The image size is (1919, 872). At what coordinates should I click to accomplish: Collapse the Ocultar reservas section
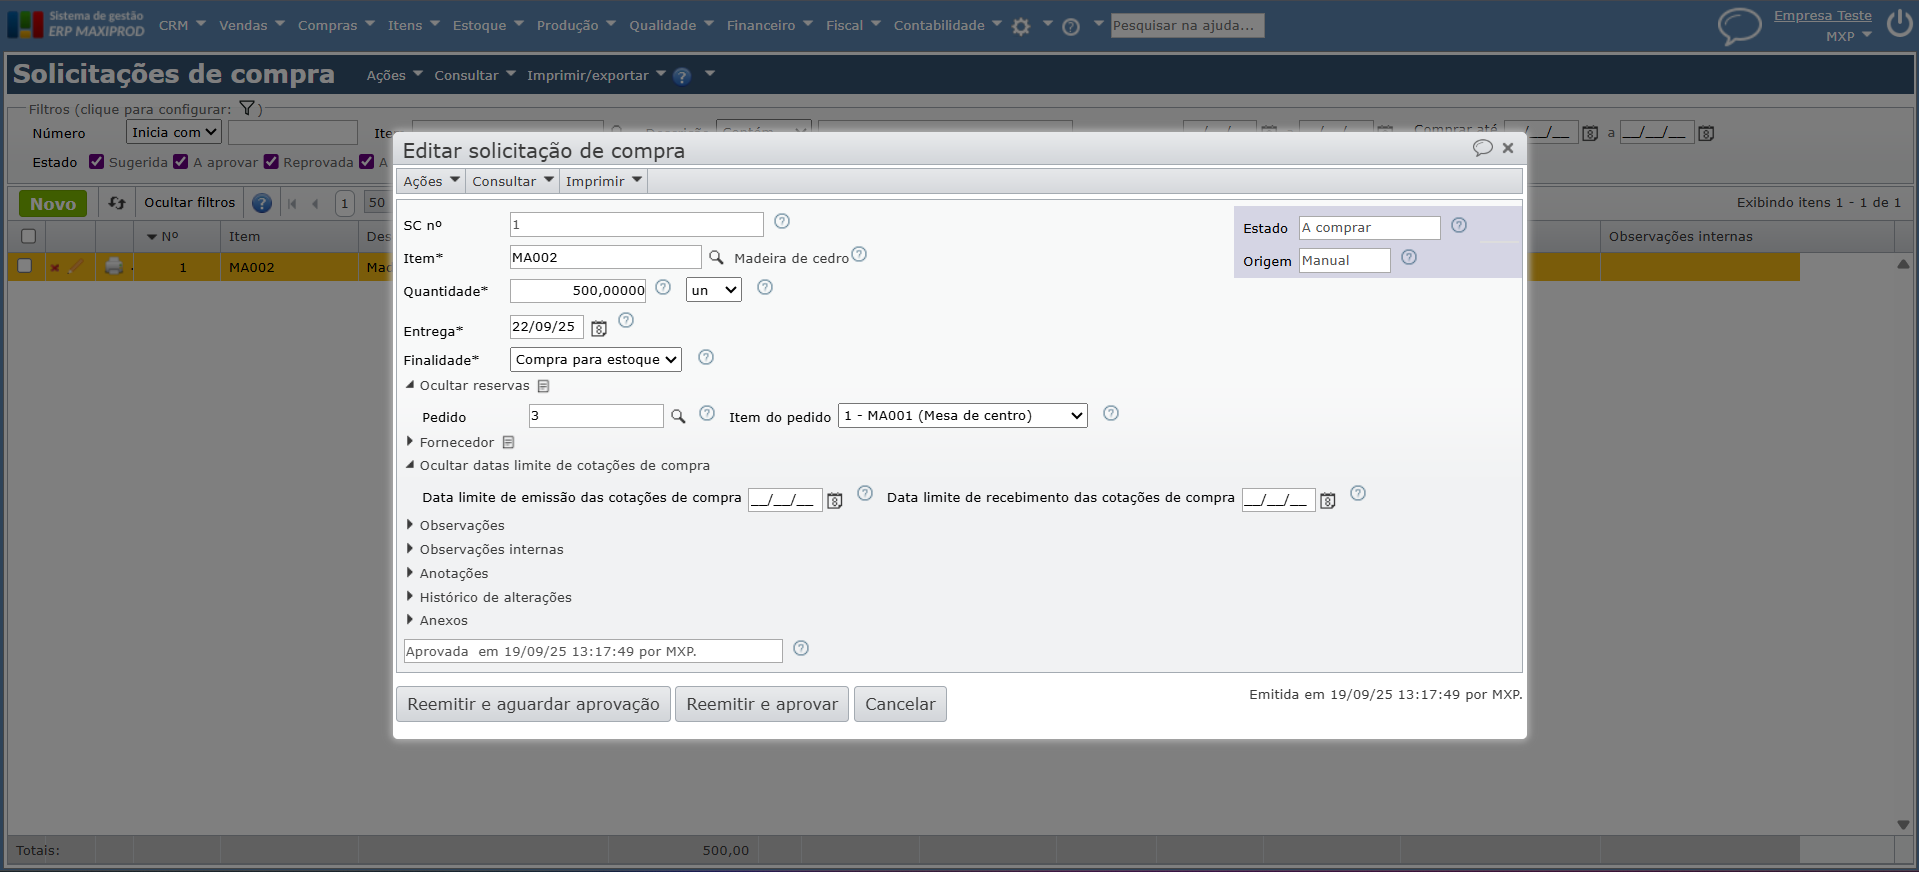[x=467, y=385]
